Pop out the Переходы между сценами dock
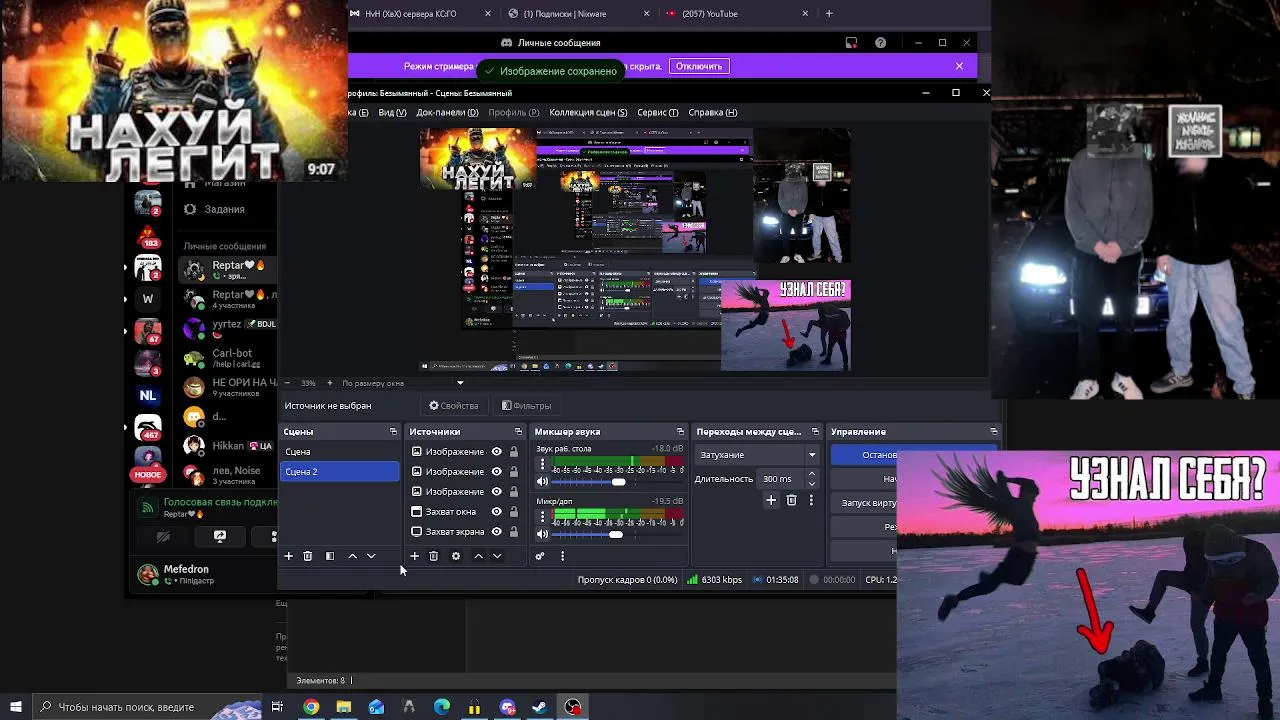The image size is (1280, 720). (815, 432)
